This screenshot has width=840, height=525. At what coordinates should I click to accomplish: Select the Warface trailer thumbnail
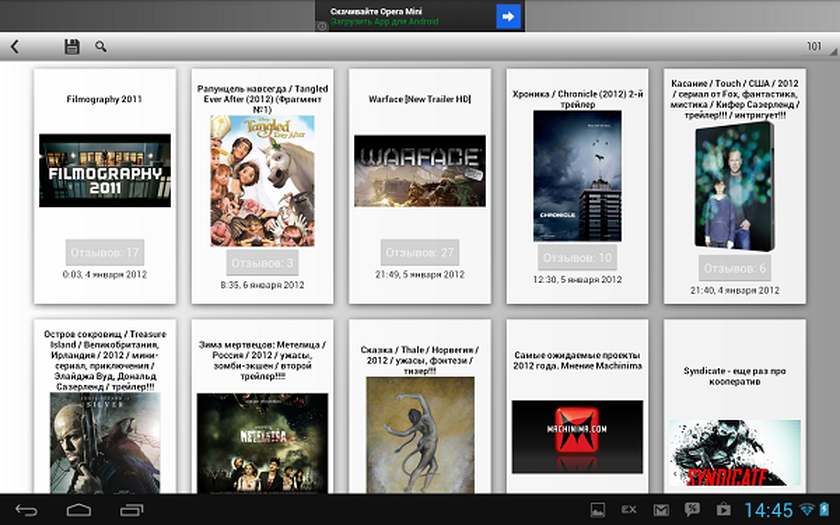click(419, 171)
